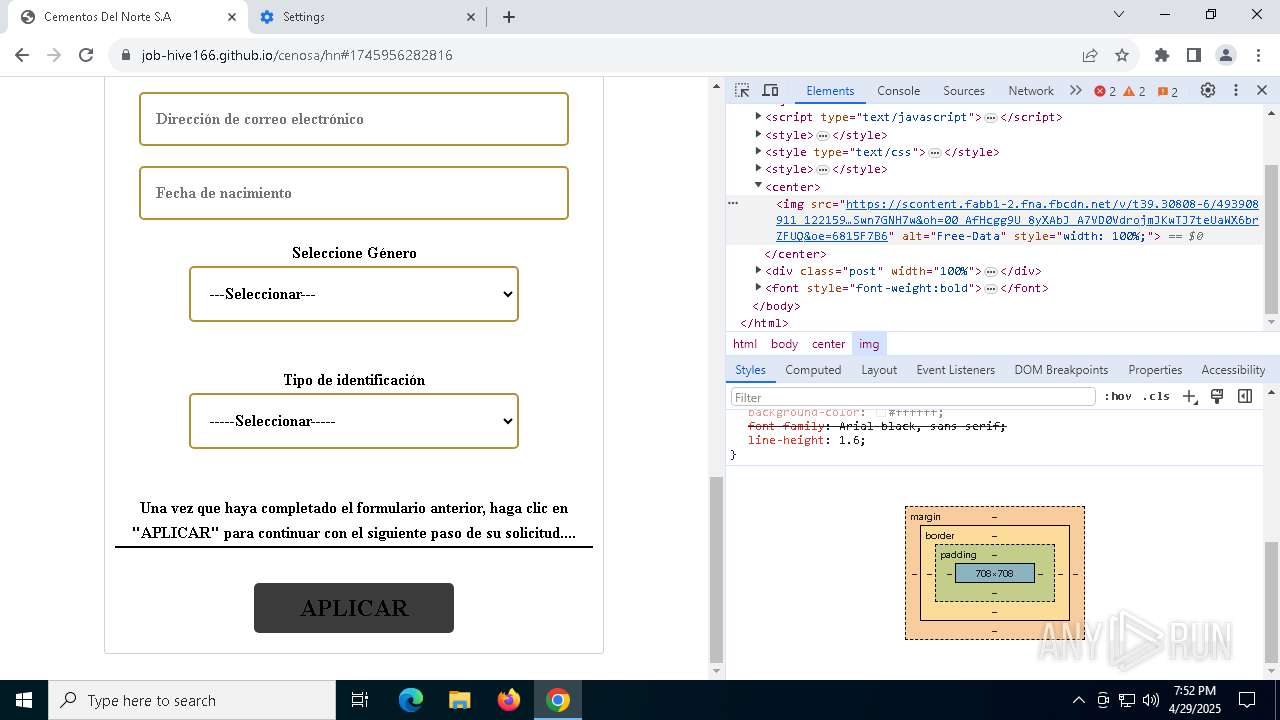The width and height of the screenshot is (1280, 720).
Task: Click the browser address bar URL
Action: (297, 55)
